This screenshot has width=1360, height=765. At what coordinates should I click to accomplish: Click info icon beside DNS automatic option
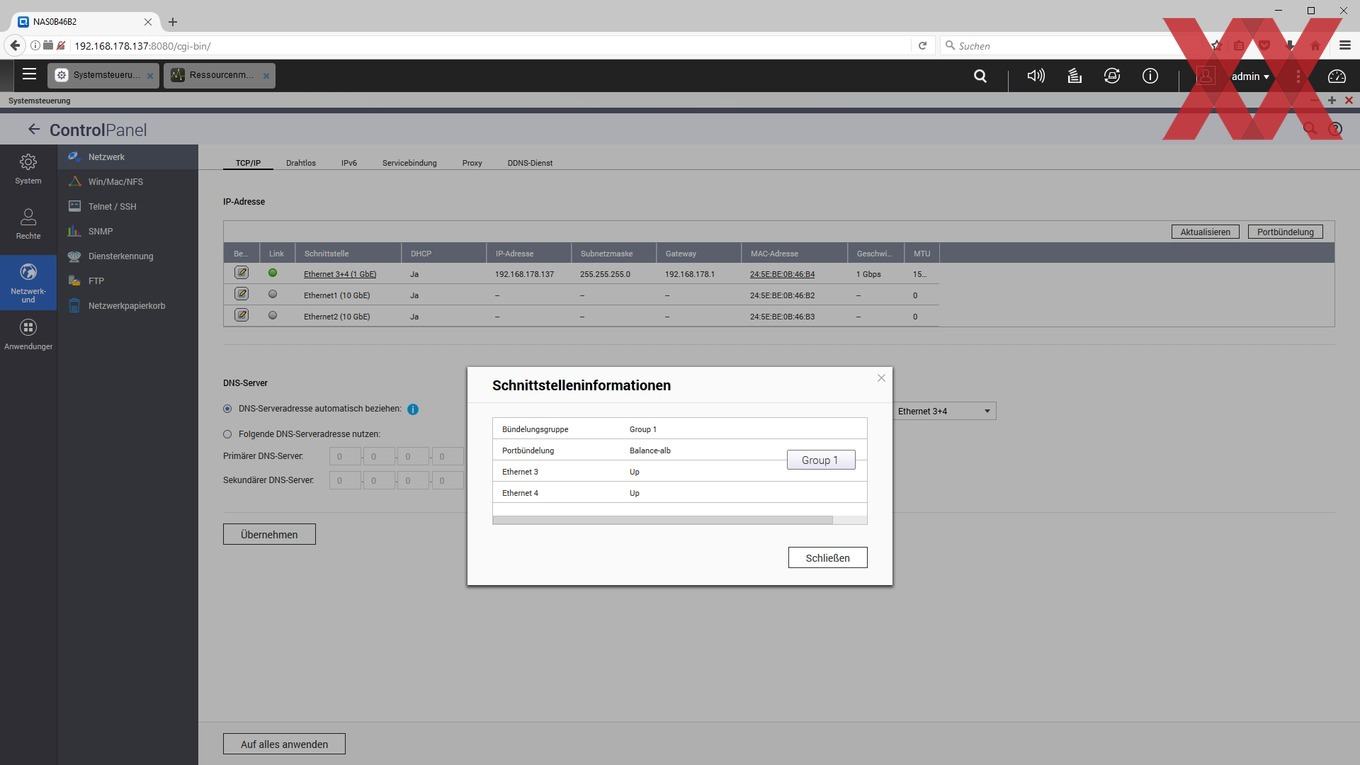tap(413, 409)
